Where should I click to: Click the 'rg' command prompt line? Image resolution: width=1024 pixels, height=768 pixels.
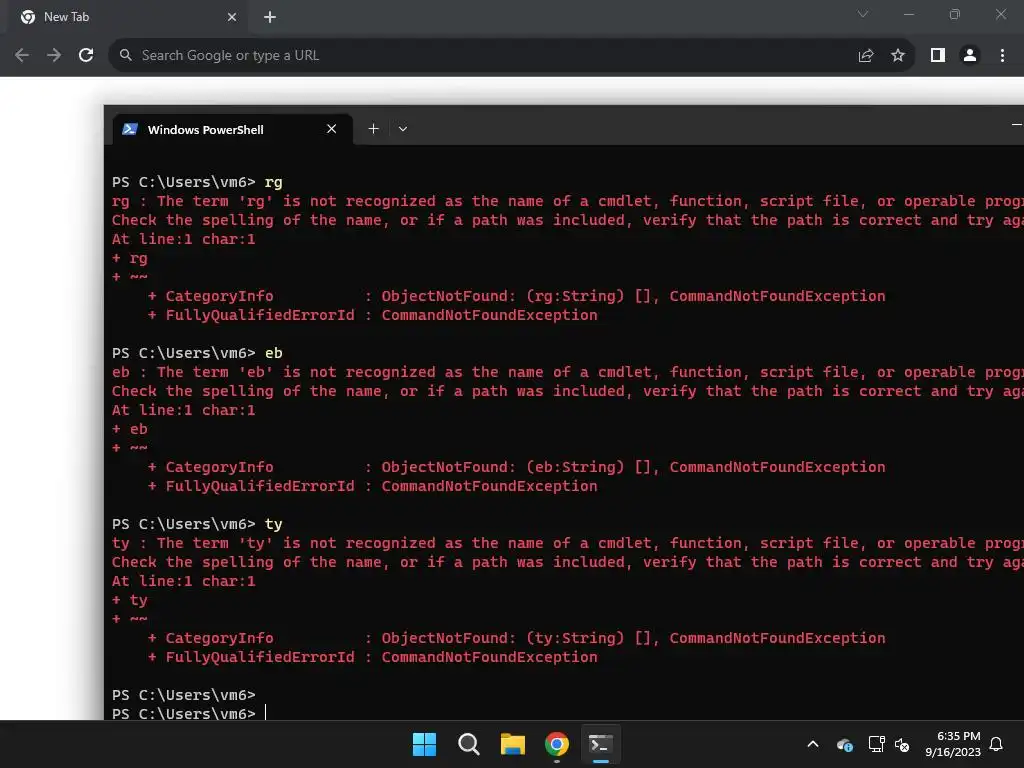click(x=197, y=182)
